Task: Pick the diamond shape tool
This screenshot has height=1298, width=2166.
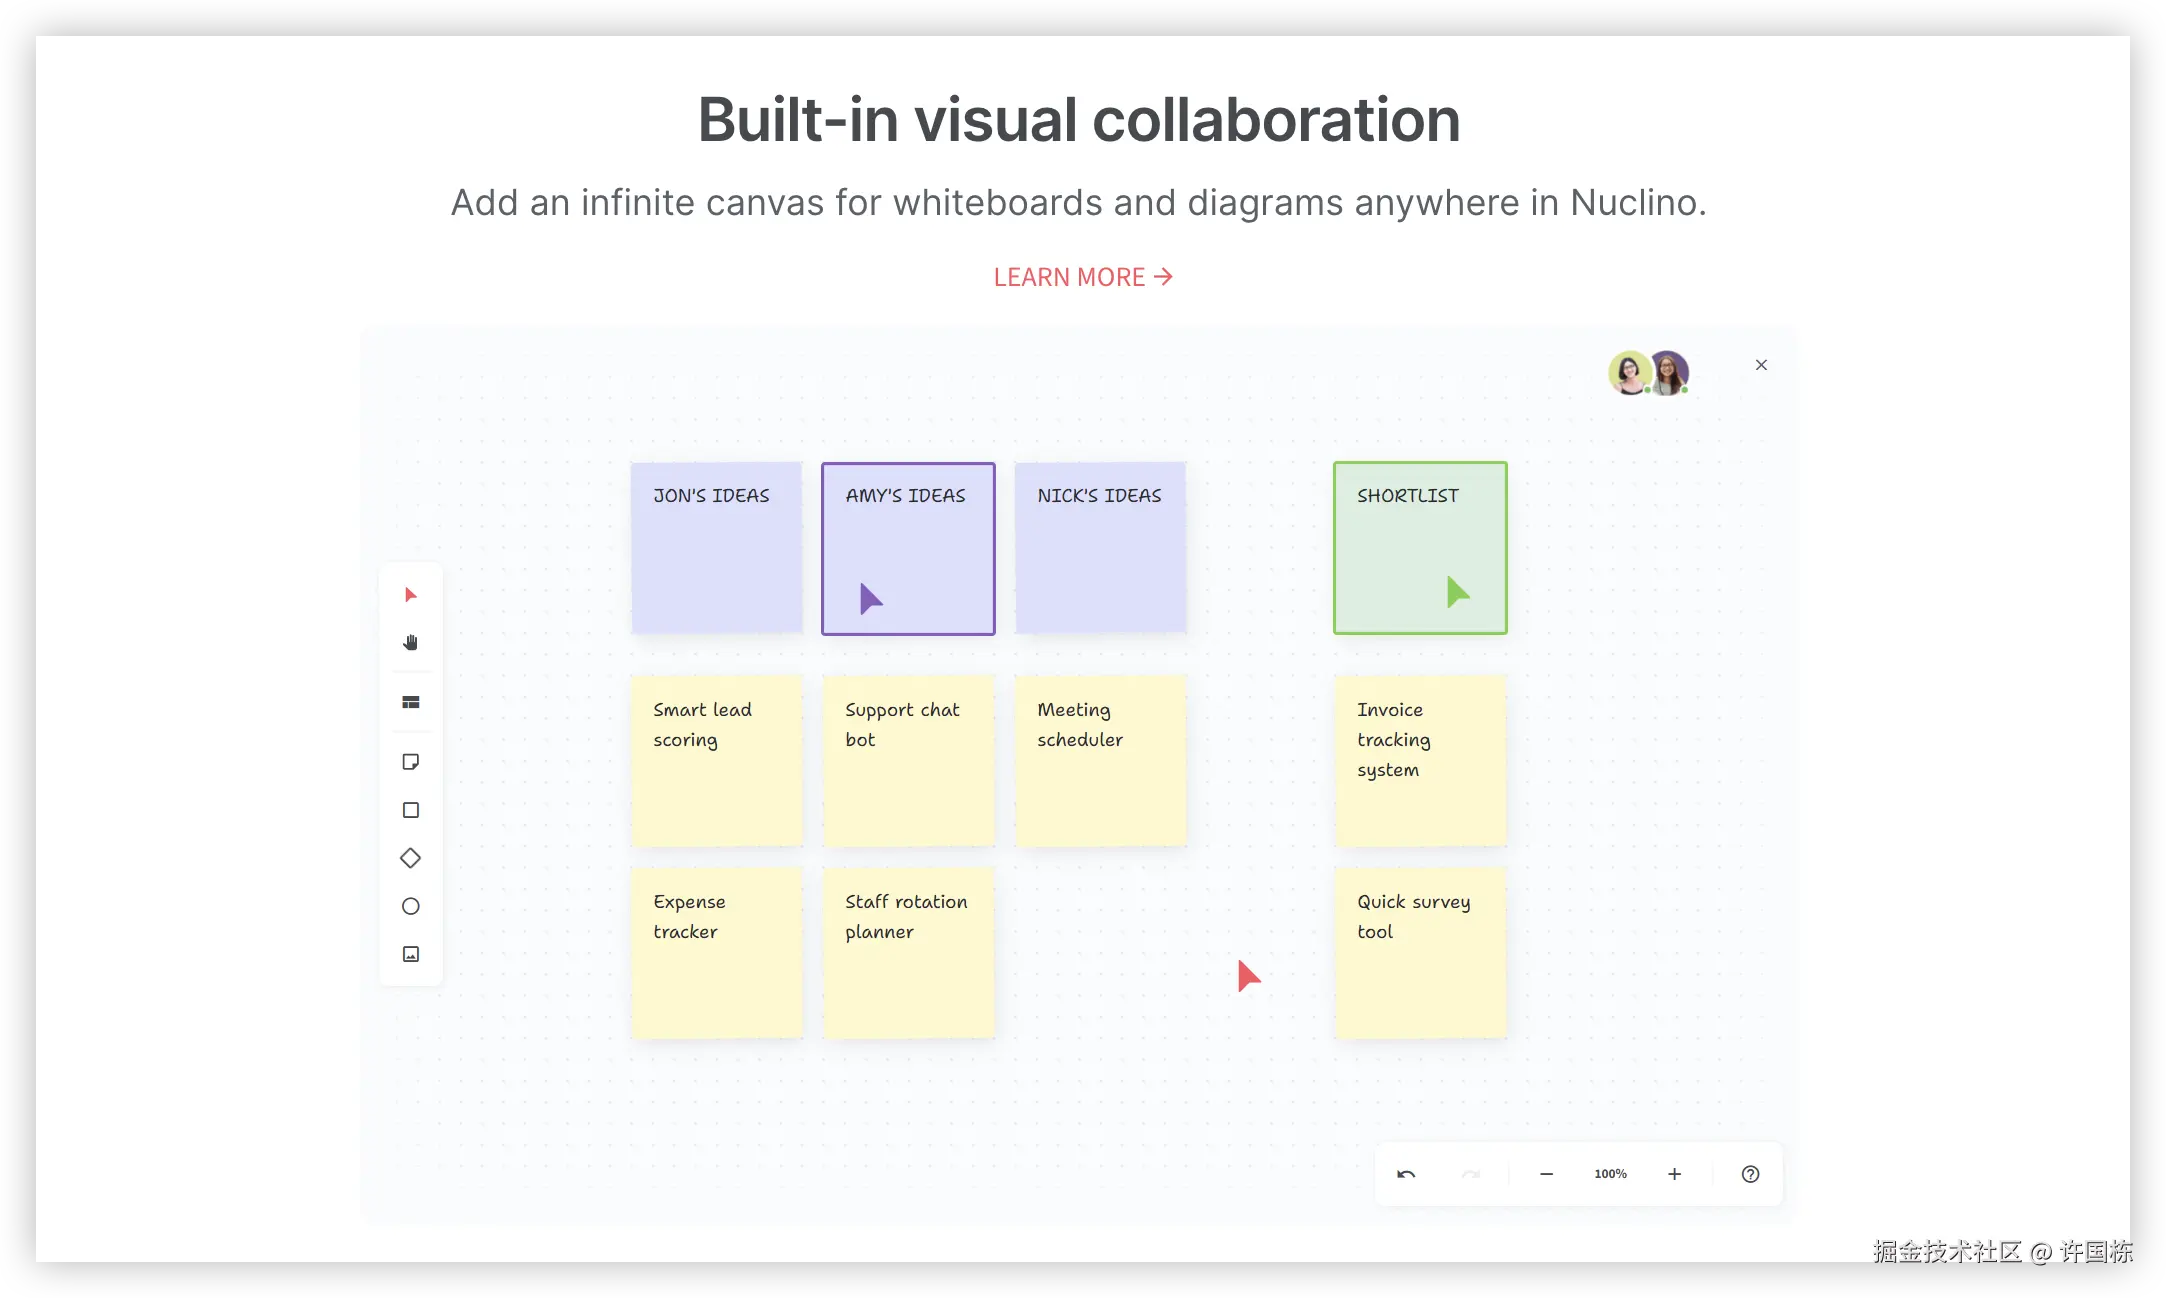Action: click(410, 858)
